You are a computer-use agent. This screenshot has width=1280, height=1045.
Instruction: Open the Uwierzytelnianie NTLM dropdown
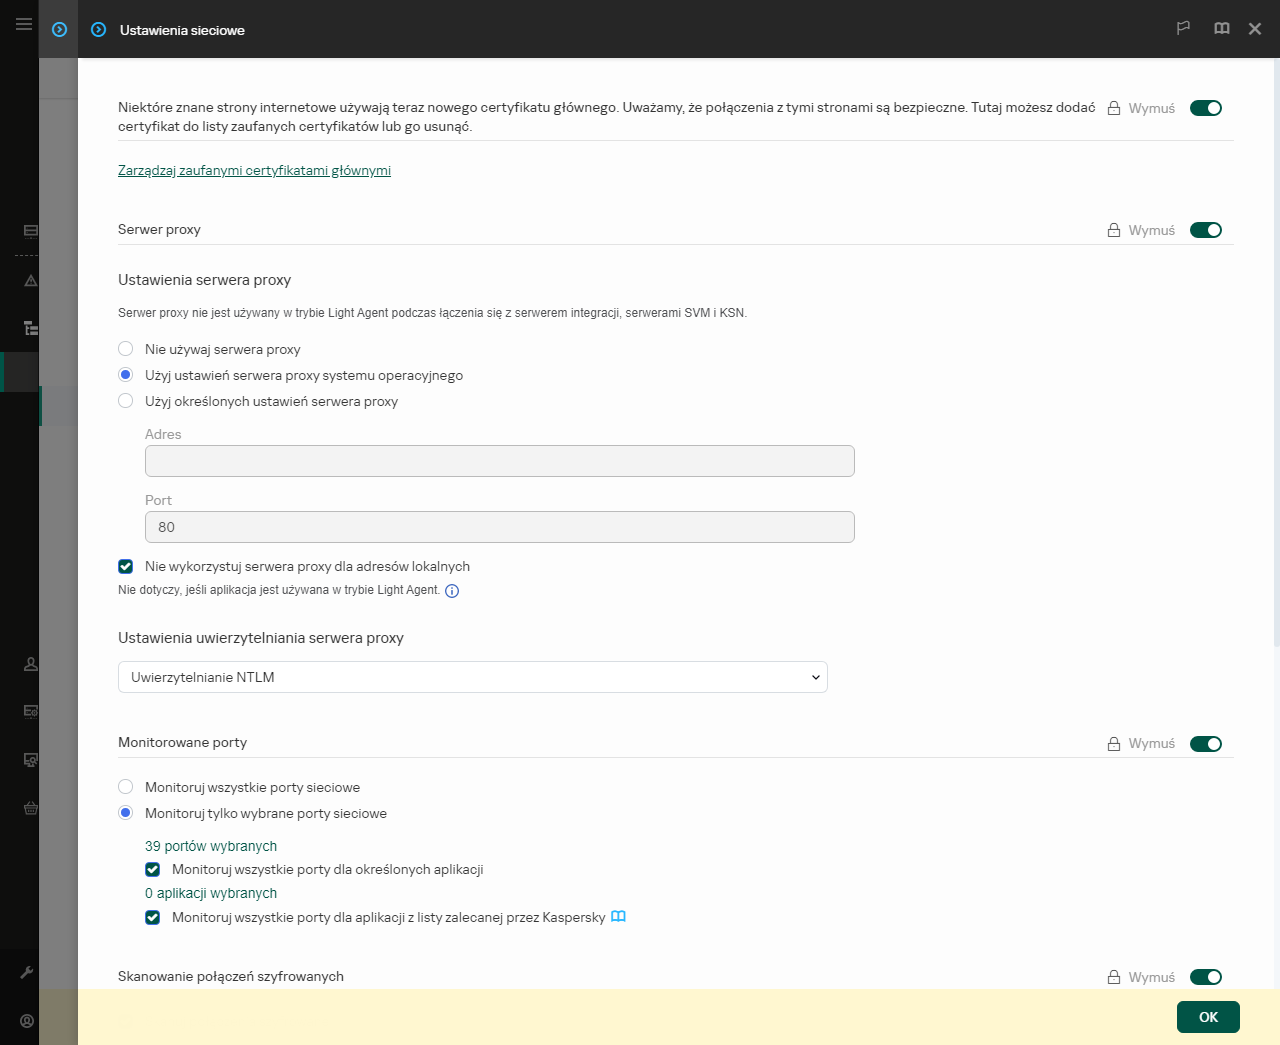tap(473, 677)
